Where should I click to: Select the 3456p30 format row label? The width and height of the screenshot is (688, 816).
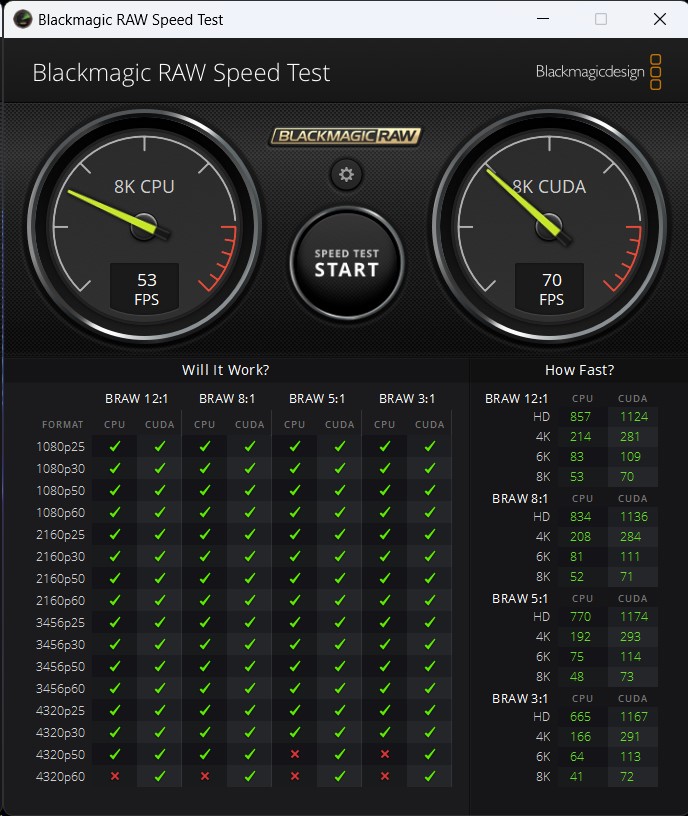pyautogui.click(x=60, y=644)
